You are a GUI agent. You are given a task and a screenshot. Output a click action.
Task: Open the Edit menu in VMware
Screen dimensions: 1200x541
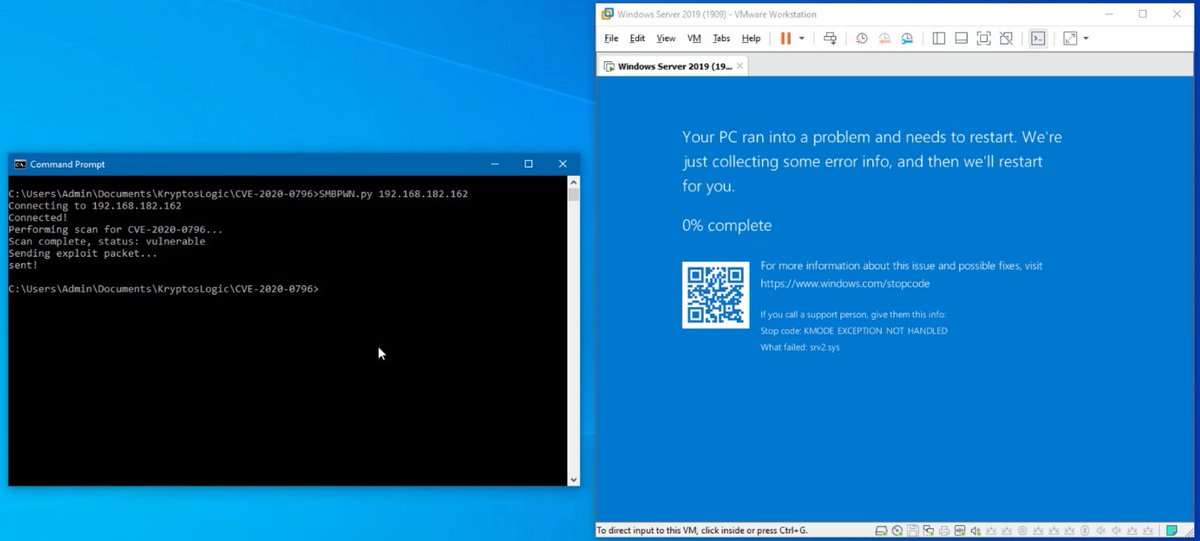point(637,38)
